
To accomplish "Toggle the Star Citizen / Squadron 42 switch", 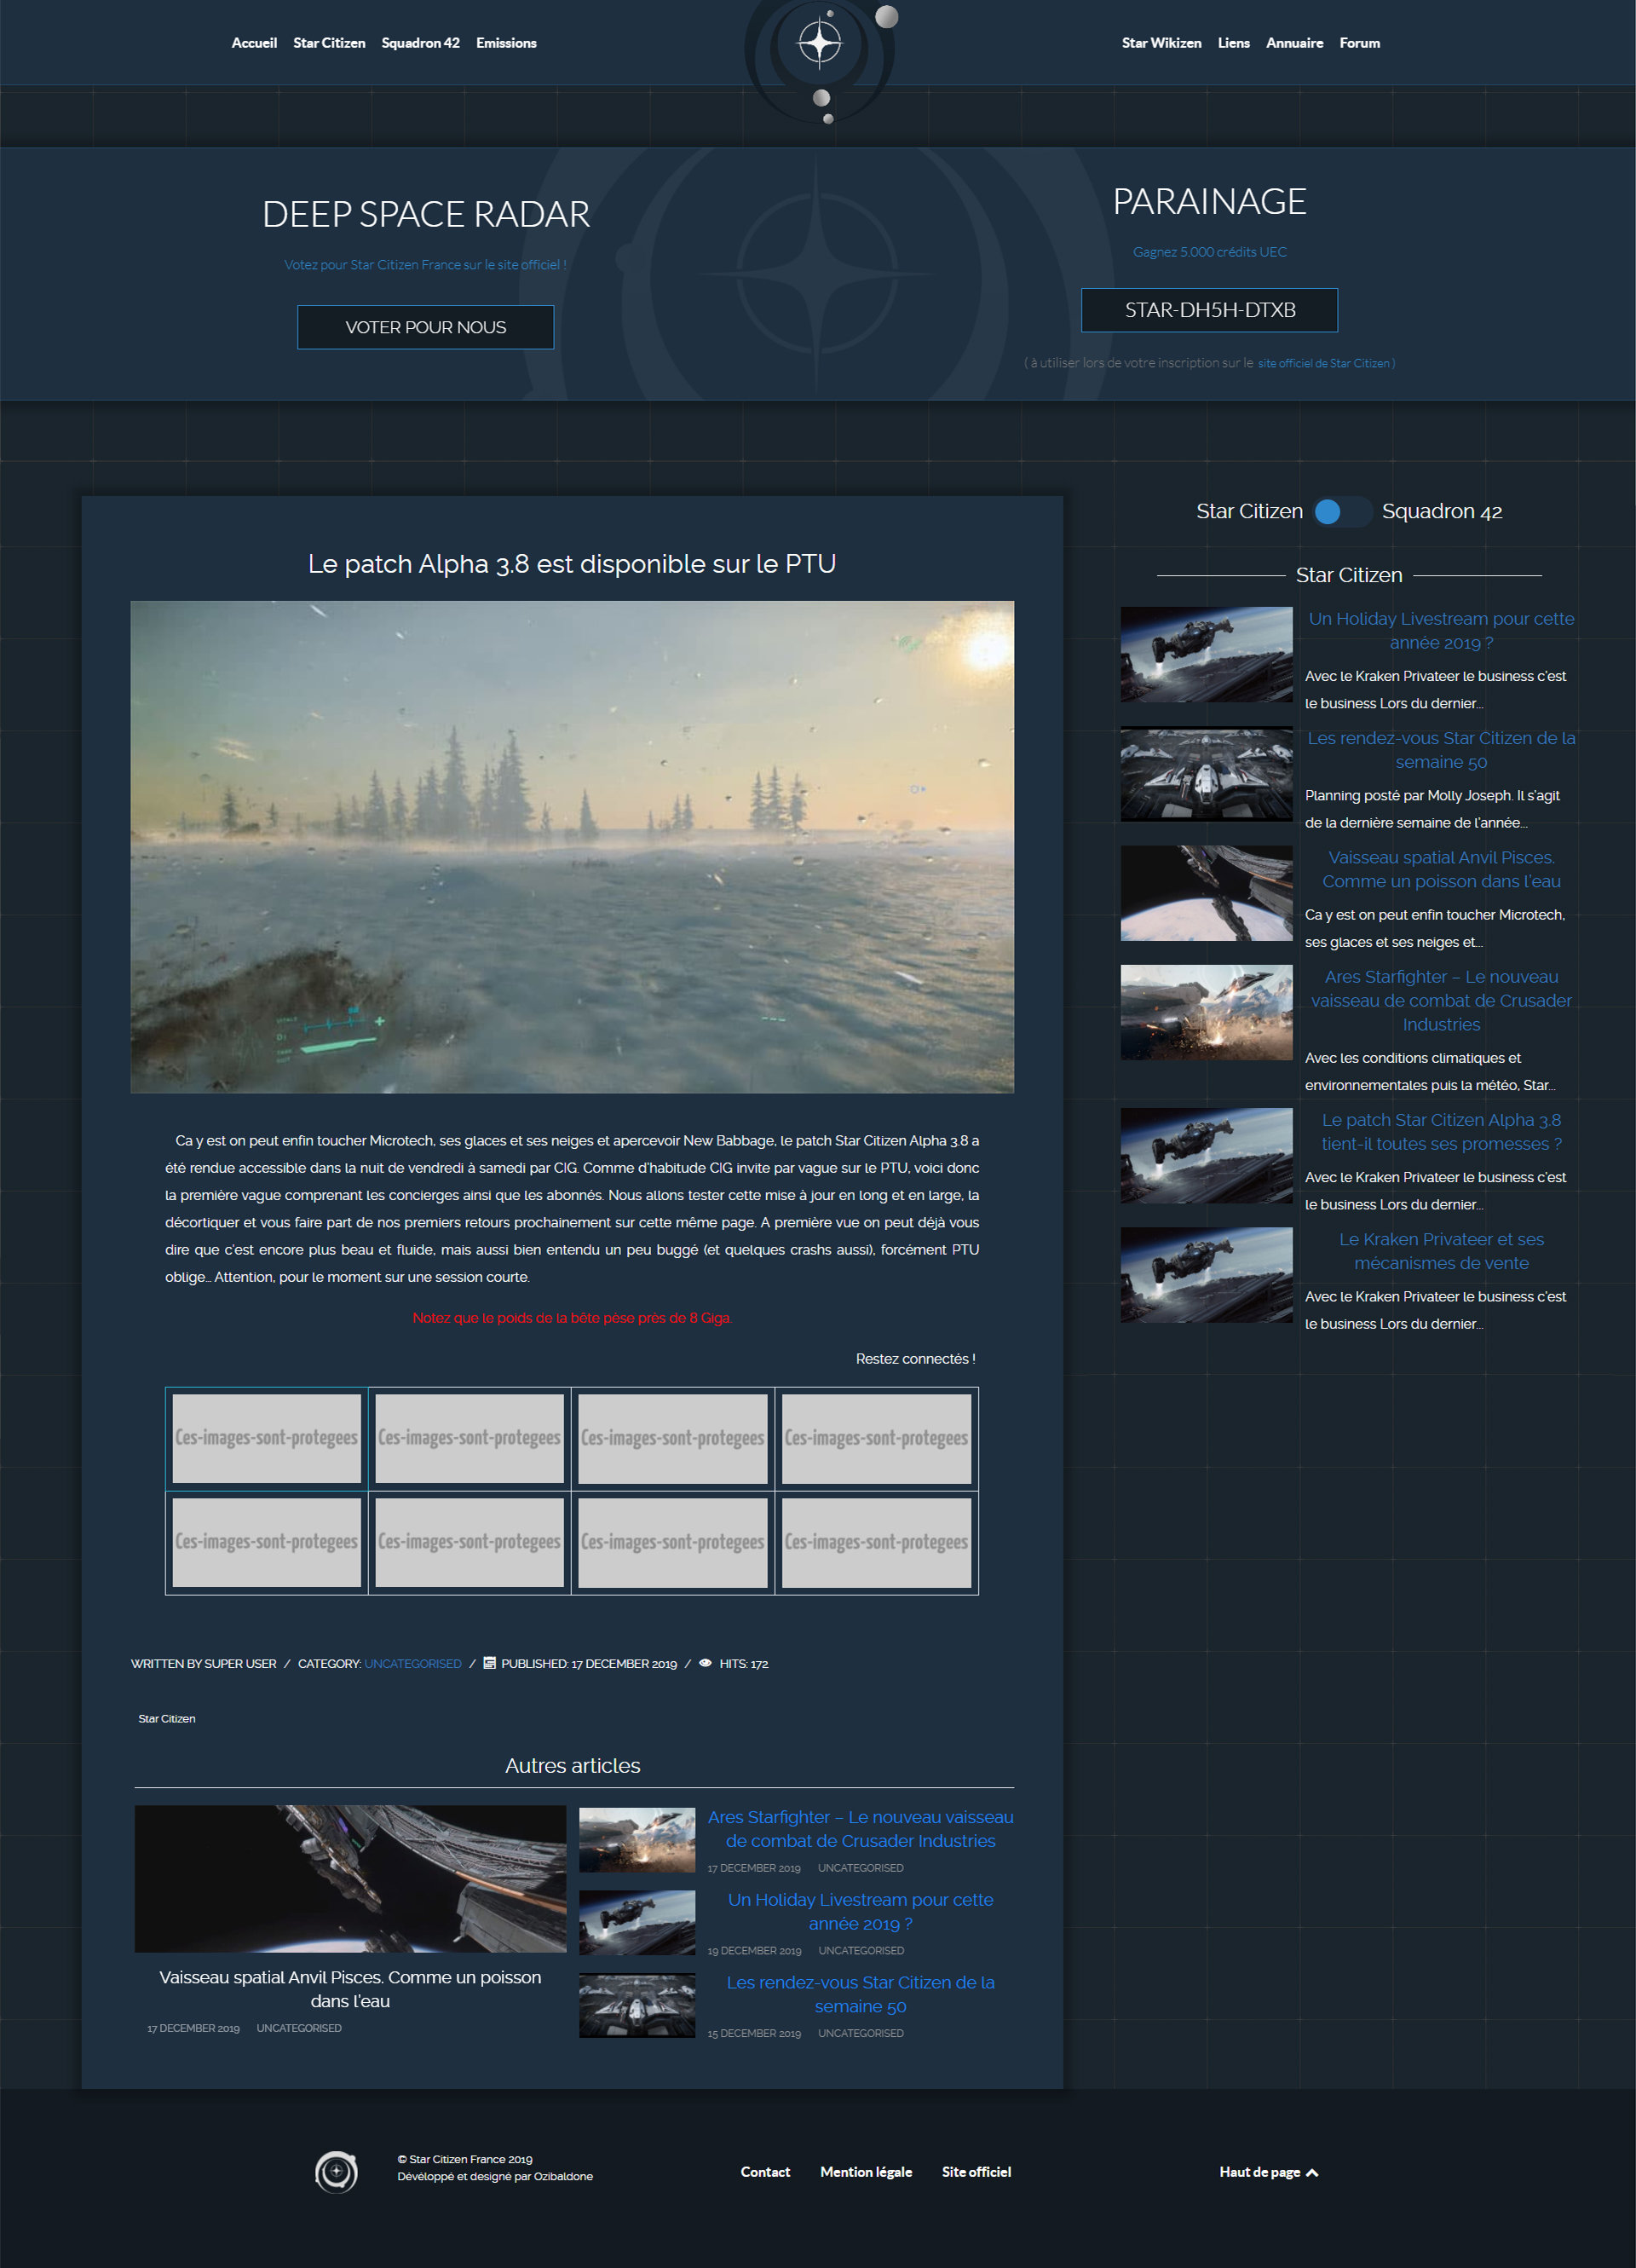I will (x=1342, y=511).
